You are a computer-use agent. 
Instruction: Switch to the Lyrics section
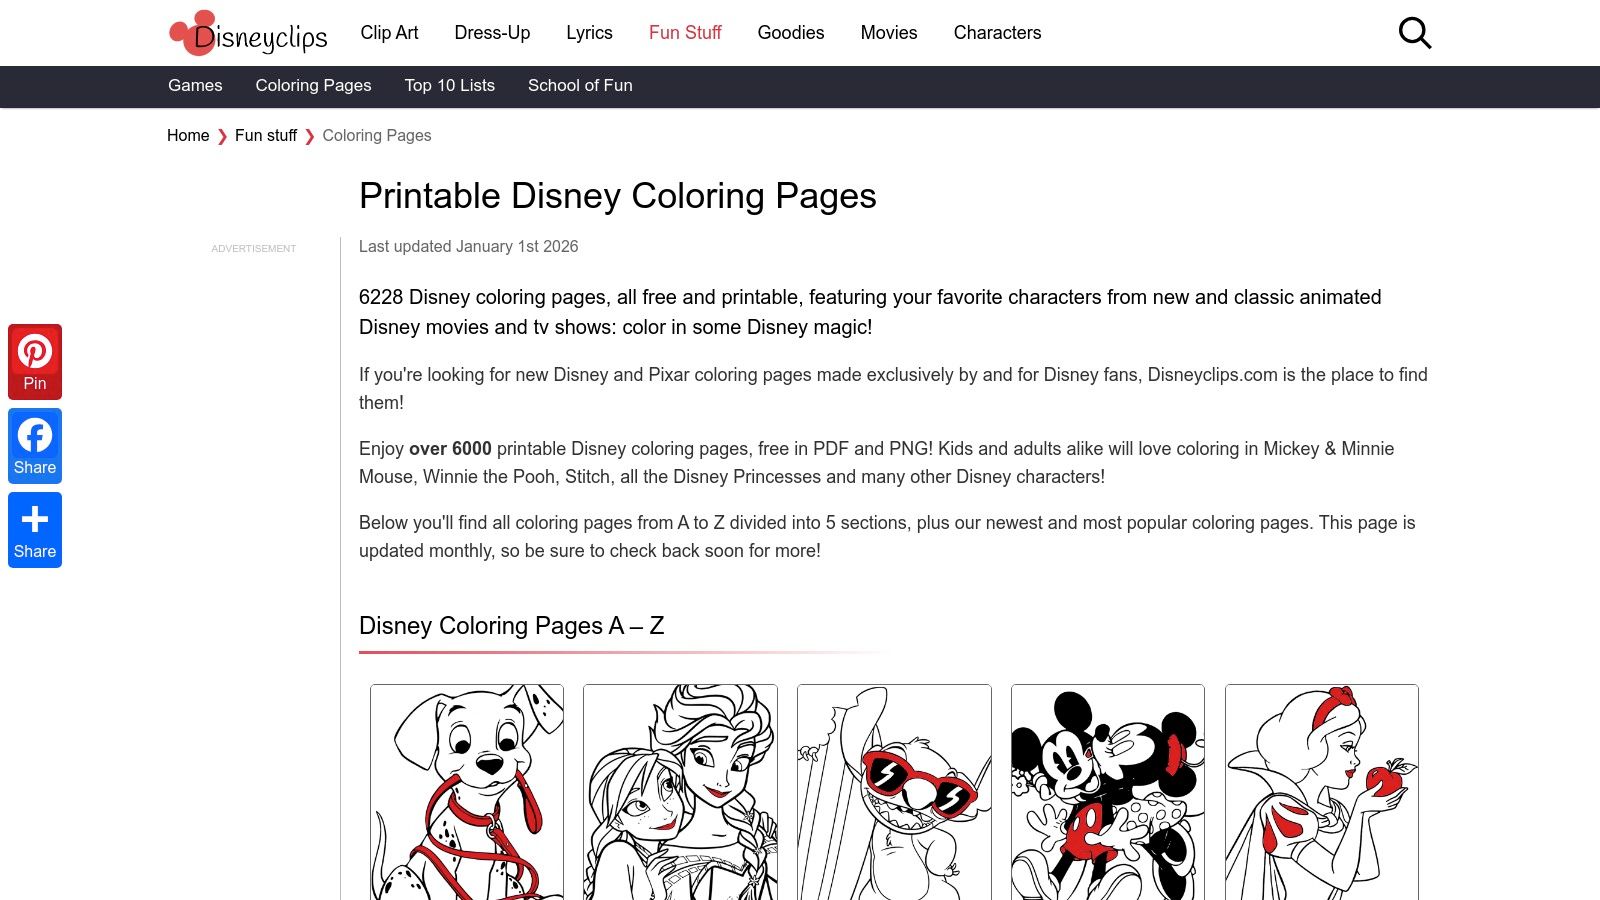tap(589, 32)
